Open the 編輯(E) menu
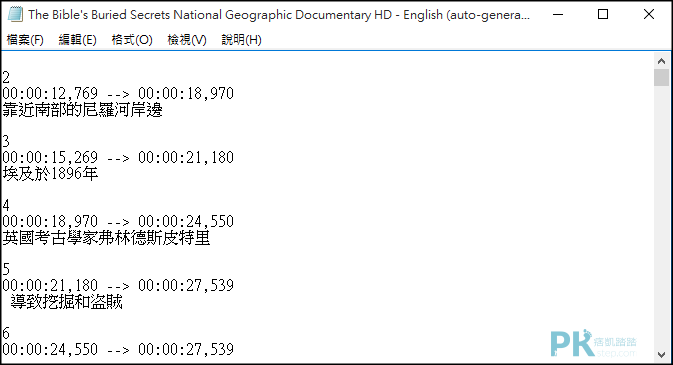 click(x=77, y=40)
